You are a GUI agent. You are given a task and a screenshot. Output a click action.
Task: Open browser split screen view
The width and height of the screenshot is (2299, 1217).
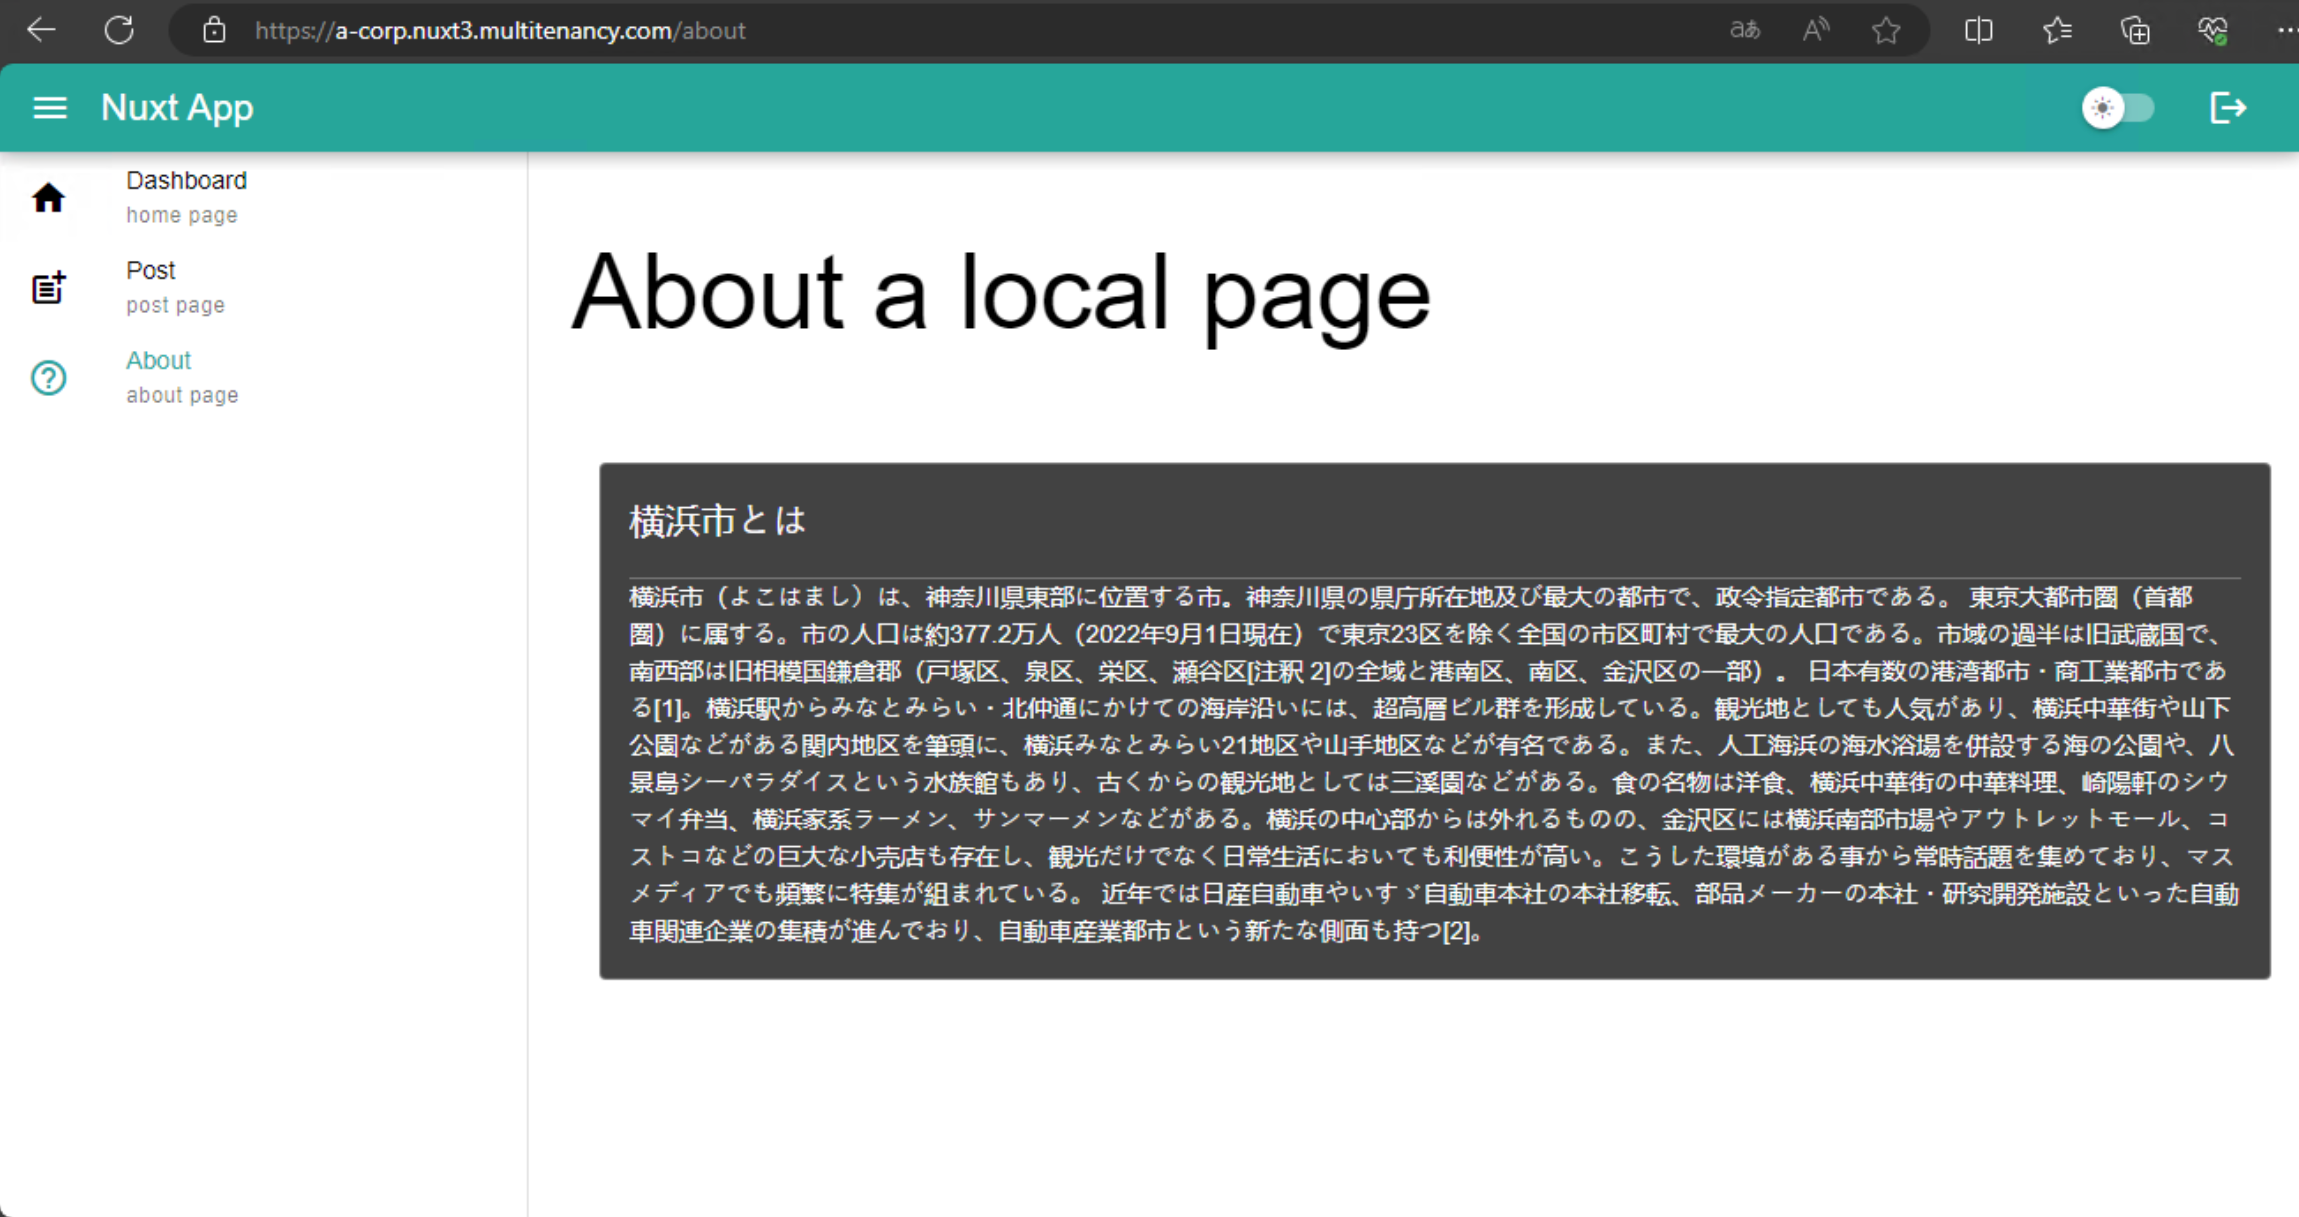pyautogui.click(x=1978, y=30)
